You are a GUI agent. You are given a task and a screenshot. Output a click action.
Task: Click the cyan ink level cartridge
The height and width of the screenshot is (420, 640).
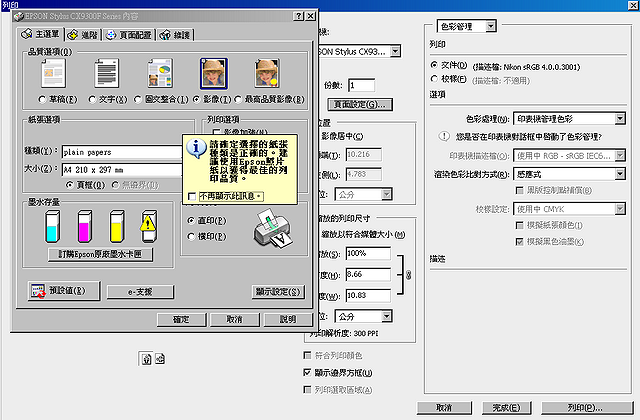(x=53, y=227)
